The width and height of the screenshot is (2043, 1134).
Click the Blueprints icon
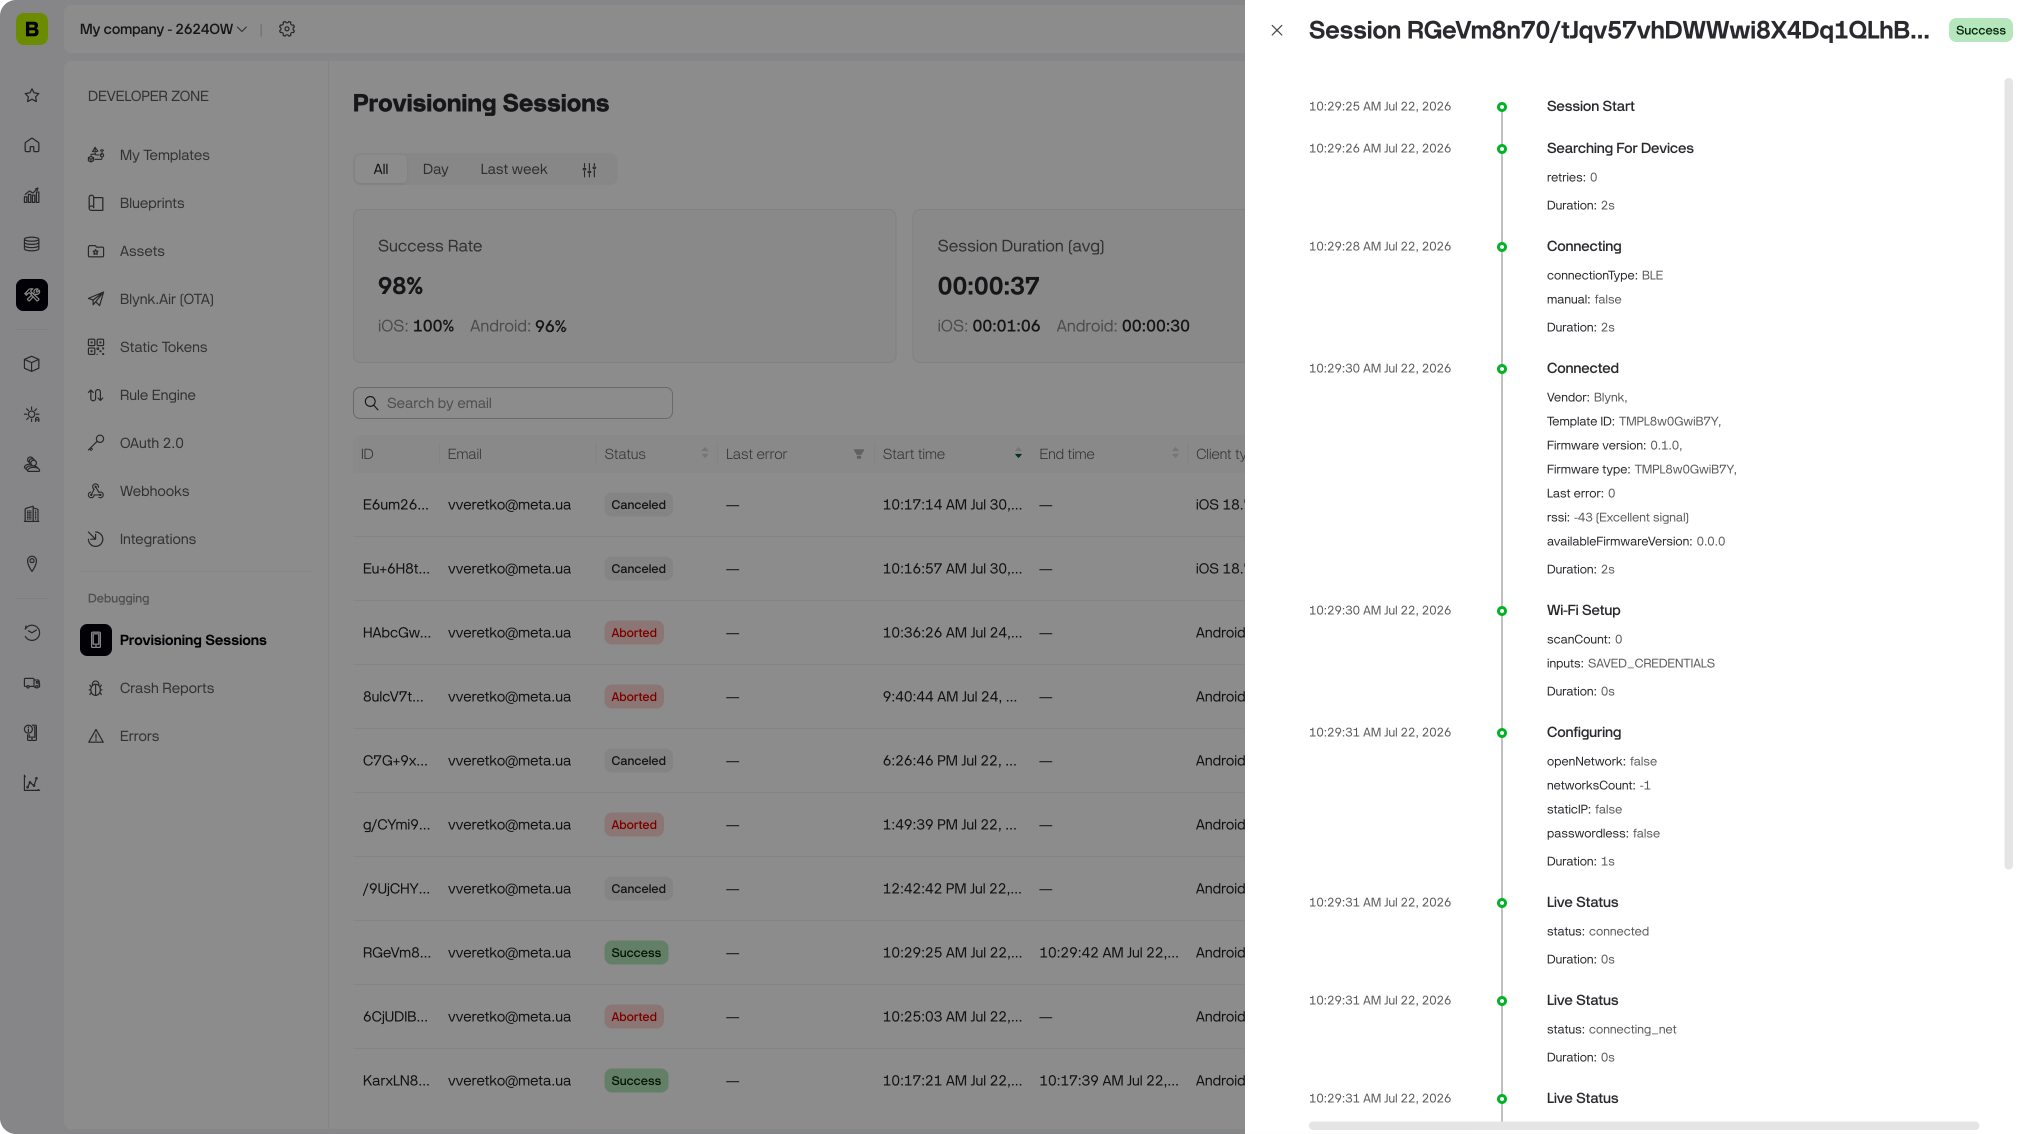[x=96, y=203]
